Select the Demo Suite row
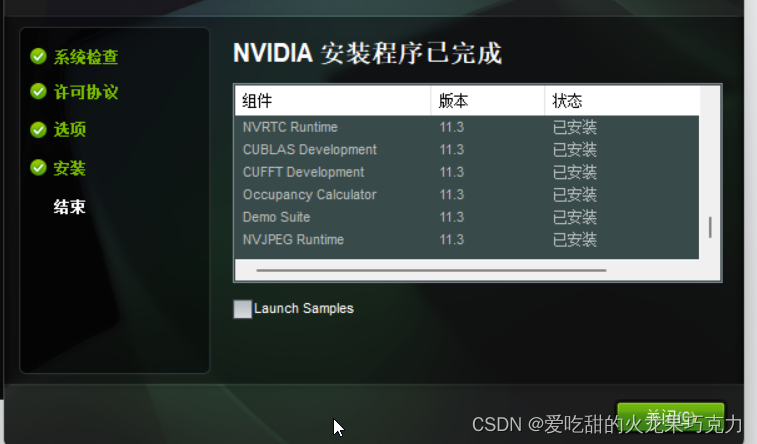The height and width of the screenshot is (444, 757). (467, 217)
